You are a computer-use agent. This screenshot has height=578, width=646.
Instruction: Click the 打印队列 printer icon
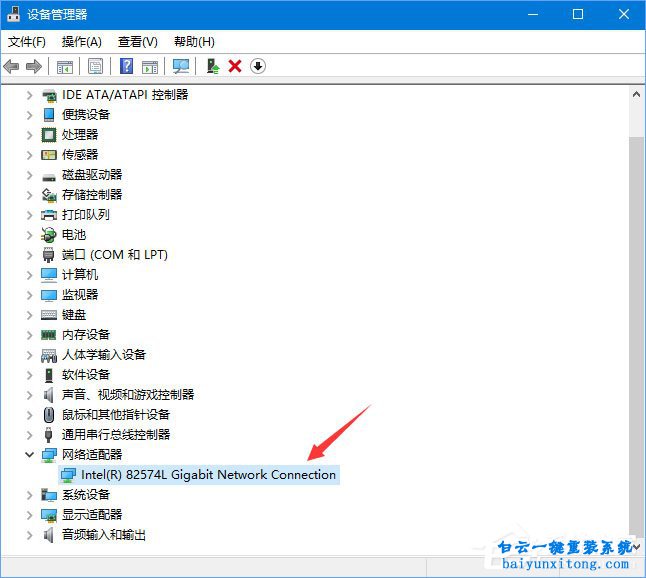(x=49, y=215)
